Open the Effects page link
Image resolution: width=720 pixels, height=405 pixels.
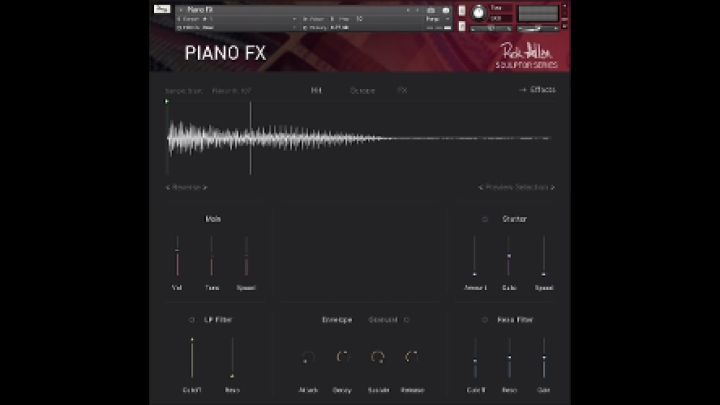(537, 90)
